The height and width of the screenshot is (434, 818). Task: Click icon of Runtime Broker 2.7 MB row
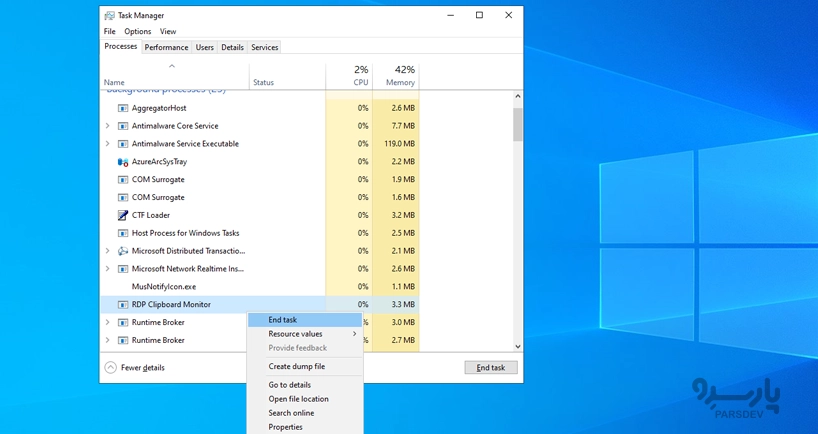coord(123,340)
